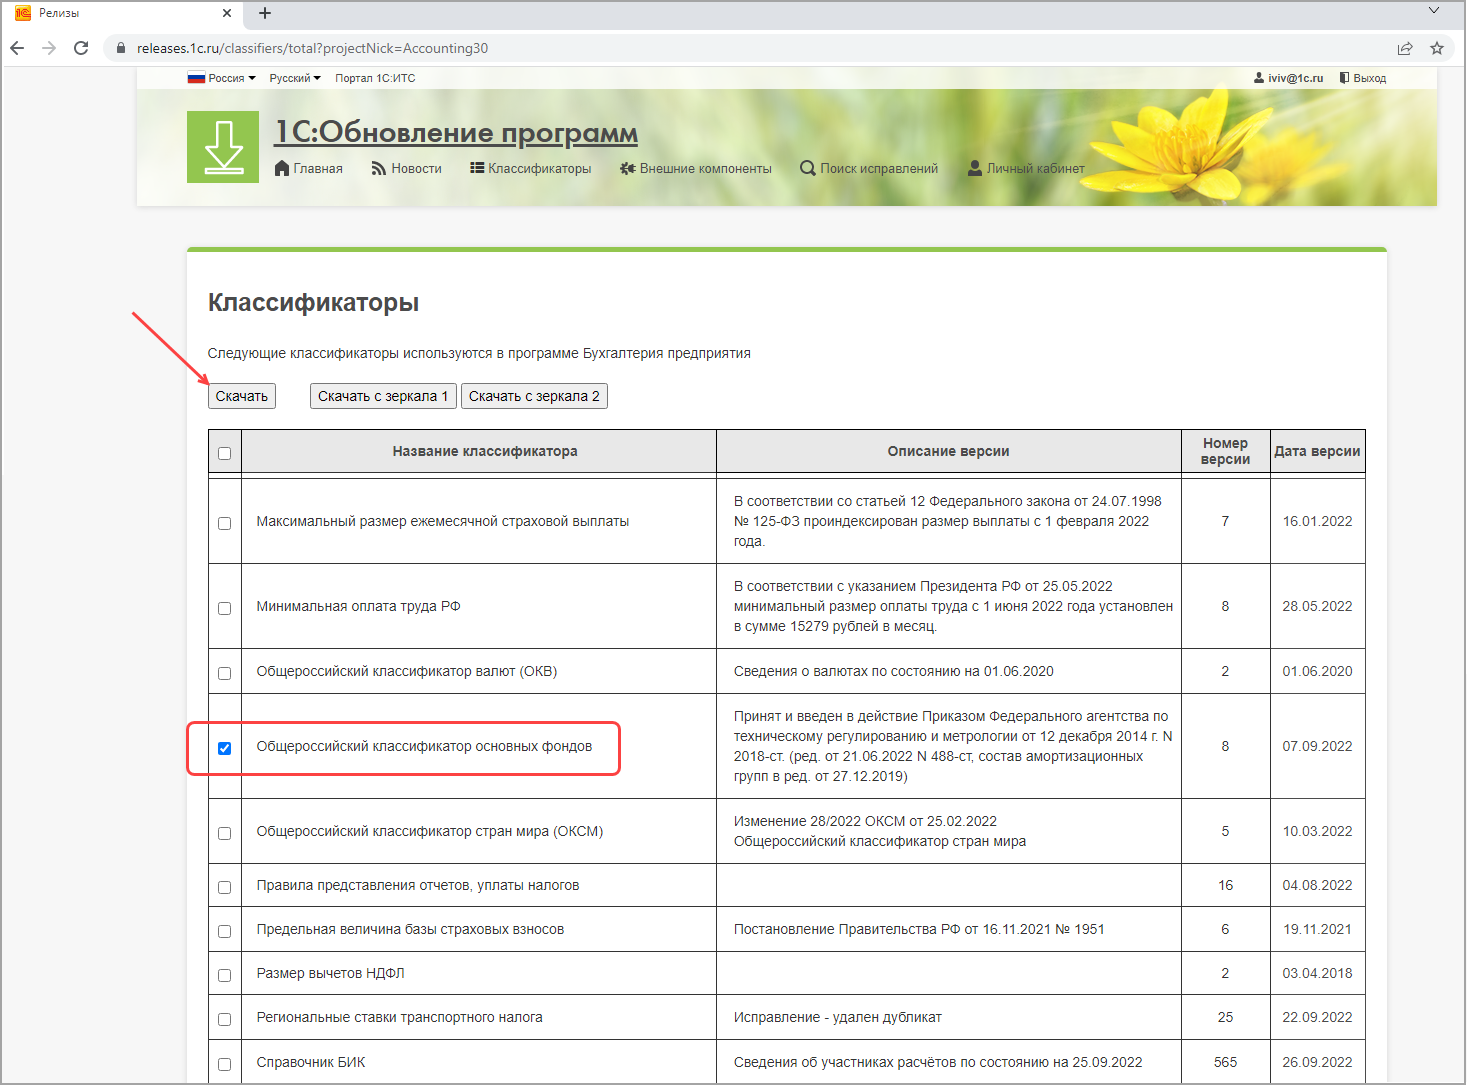Click the Скачать button

point(242,396)
